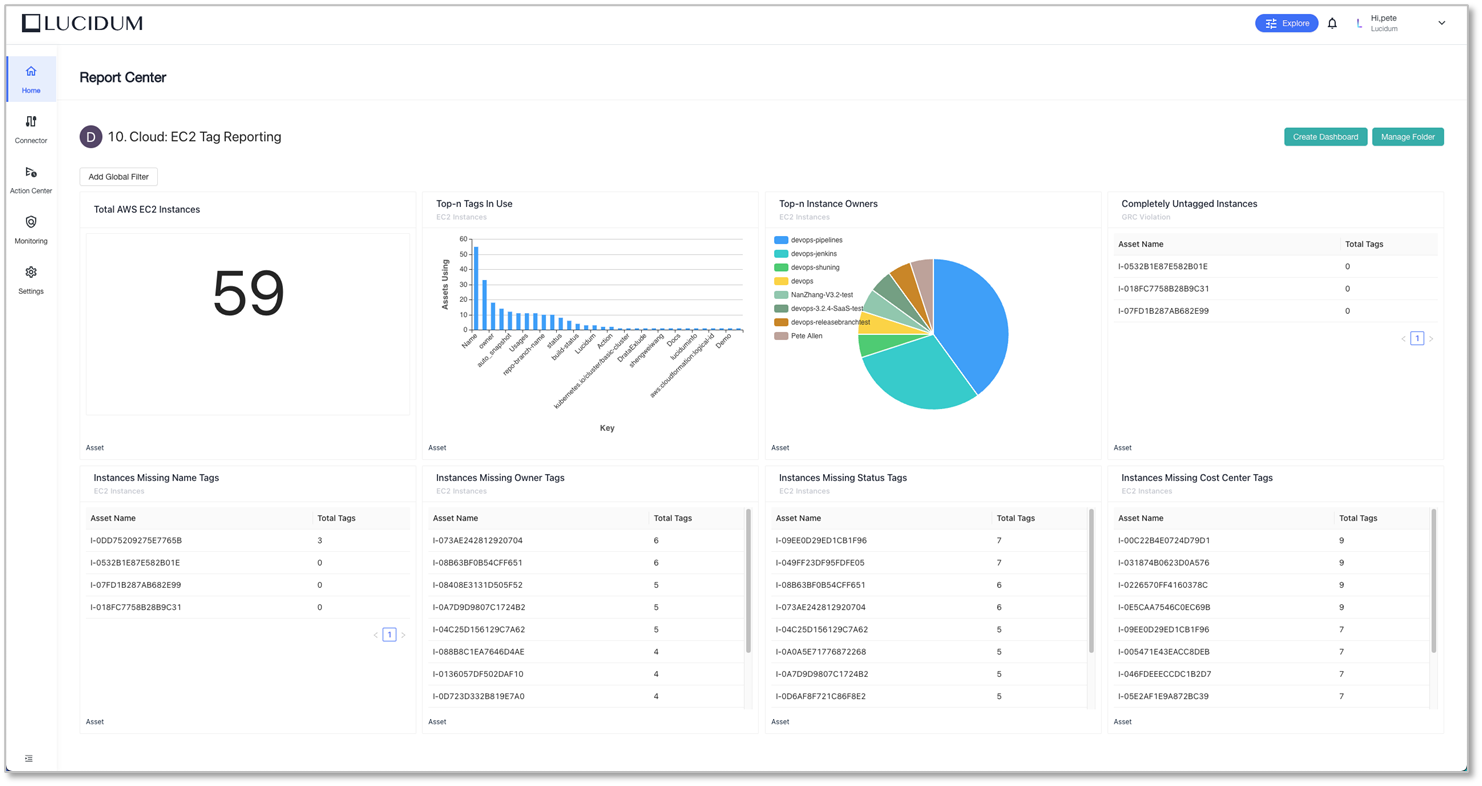1482x786 pixels.
Task: Click the 59 total instances value
Action: click(248, 294)
